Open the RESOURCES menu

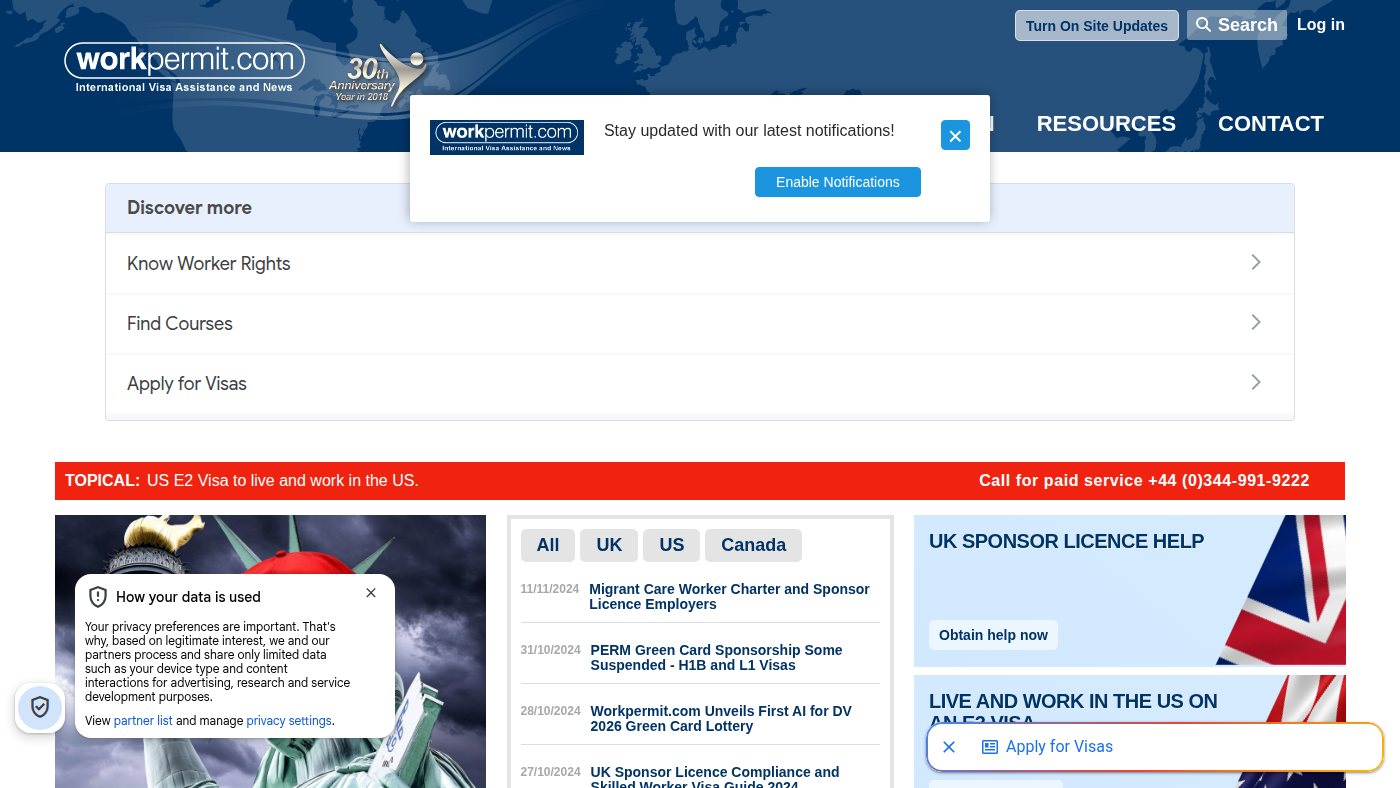[x=1106, y=124]
